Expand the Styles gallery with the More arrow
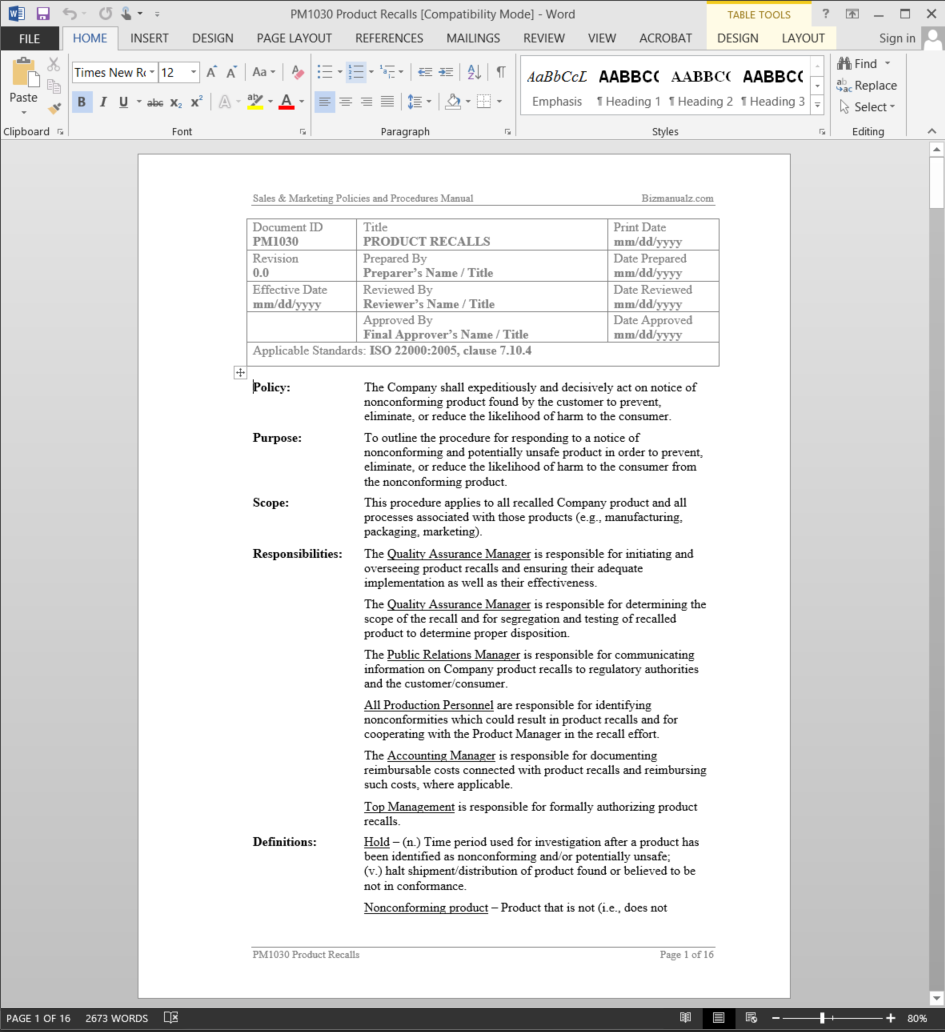Image resolution: width=945 pixels, height=1032 pixels. coord(817,105)
